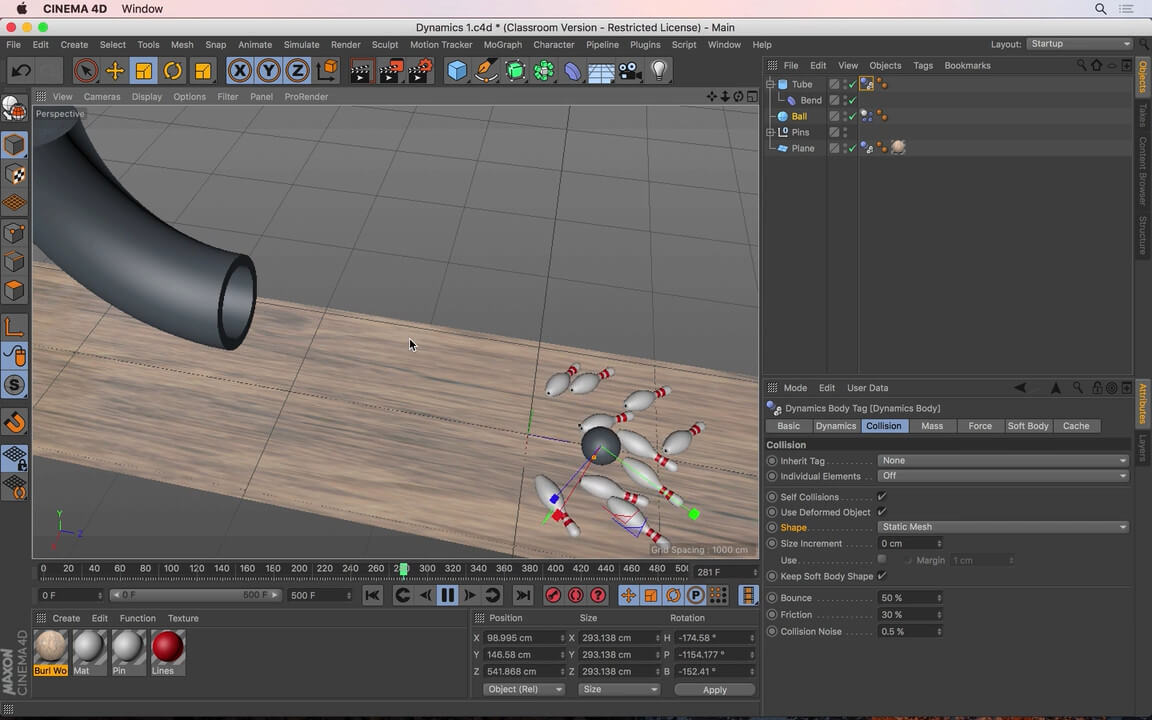Image resolution: width=1152 pixels, height=720 pixels.
Task: Enable the Self Collisions checkbox
Action: 881,497
